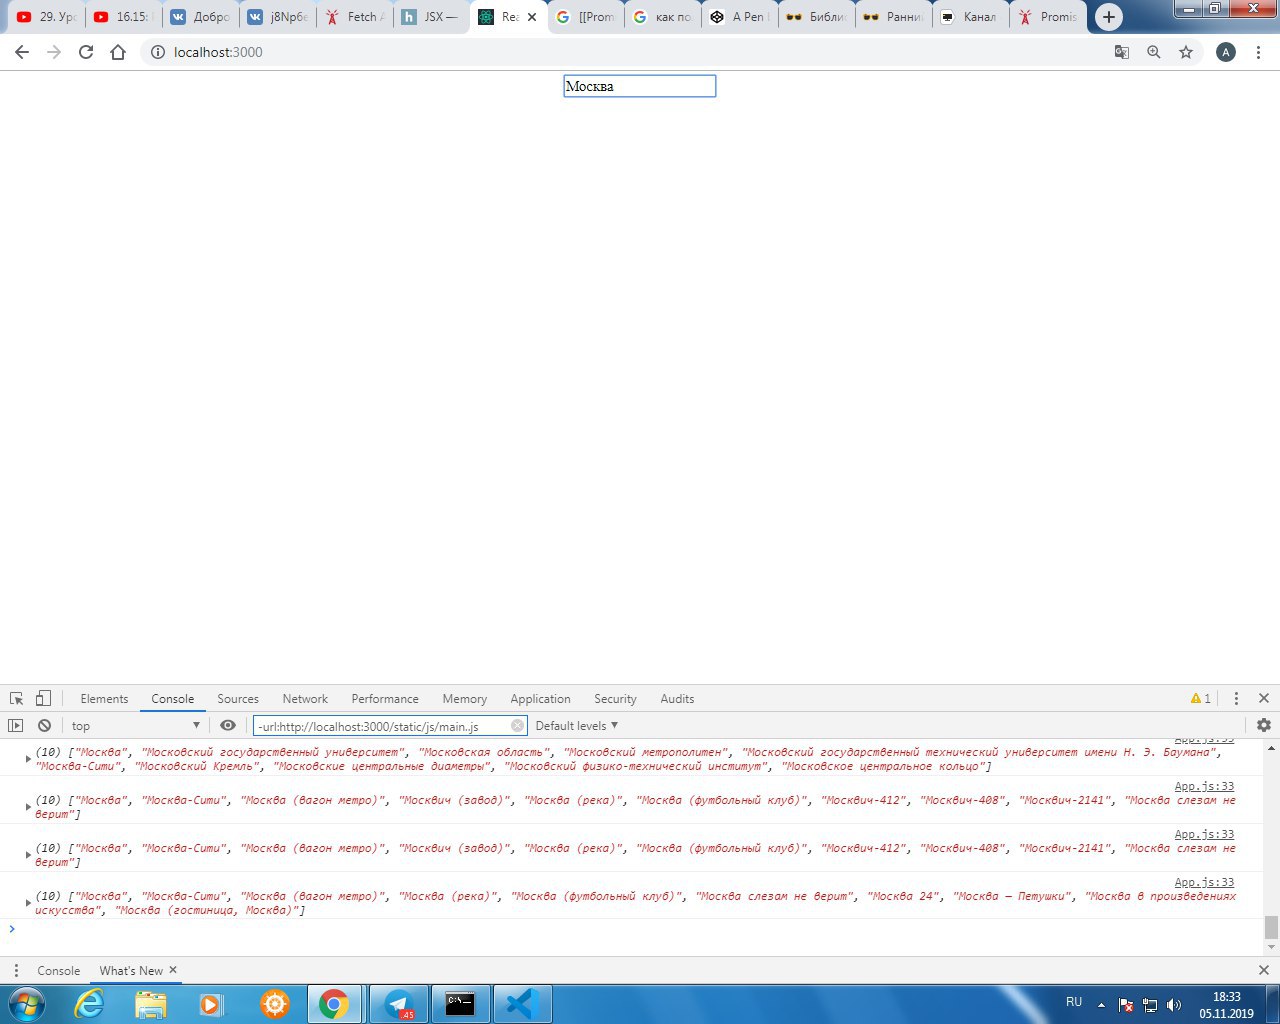Clear the console with the ban icon
Screen dimensions: 1280x1024
coord(44,725)
